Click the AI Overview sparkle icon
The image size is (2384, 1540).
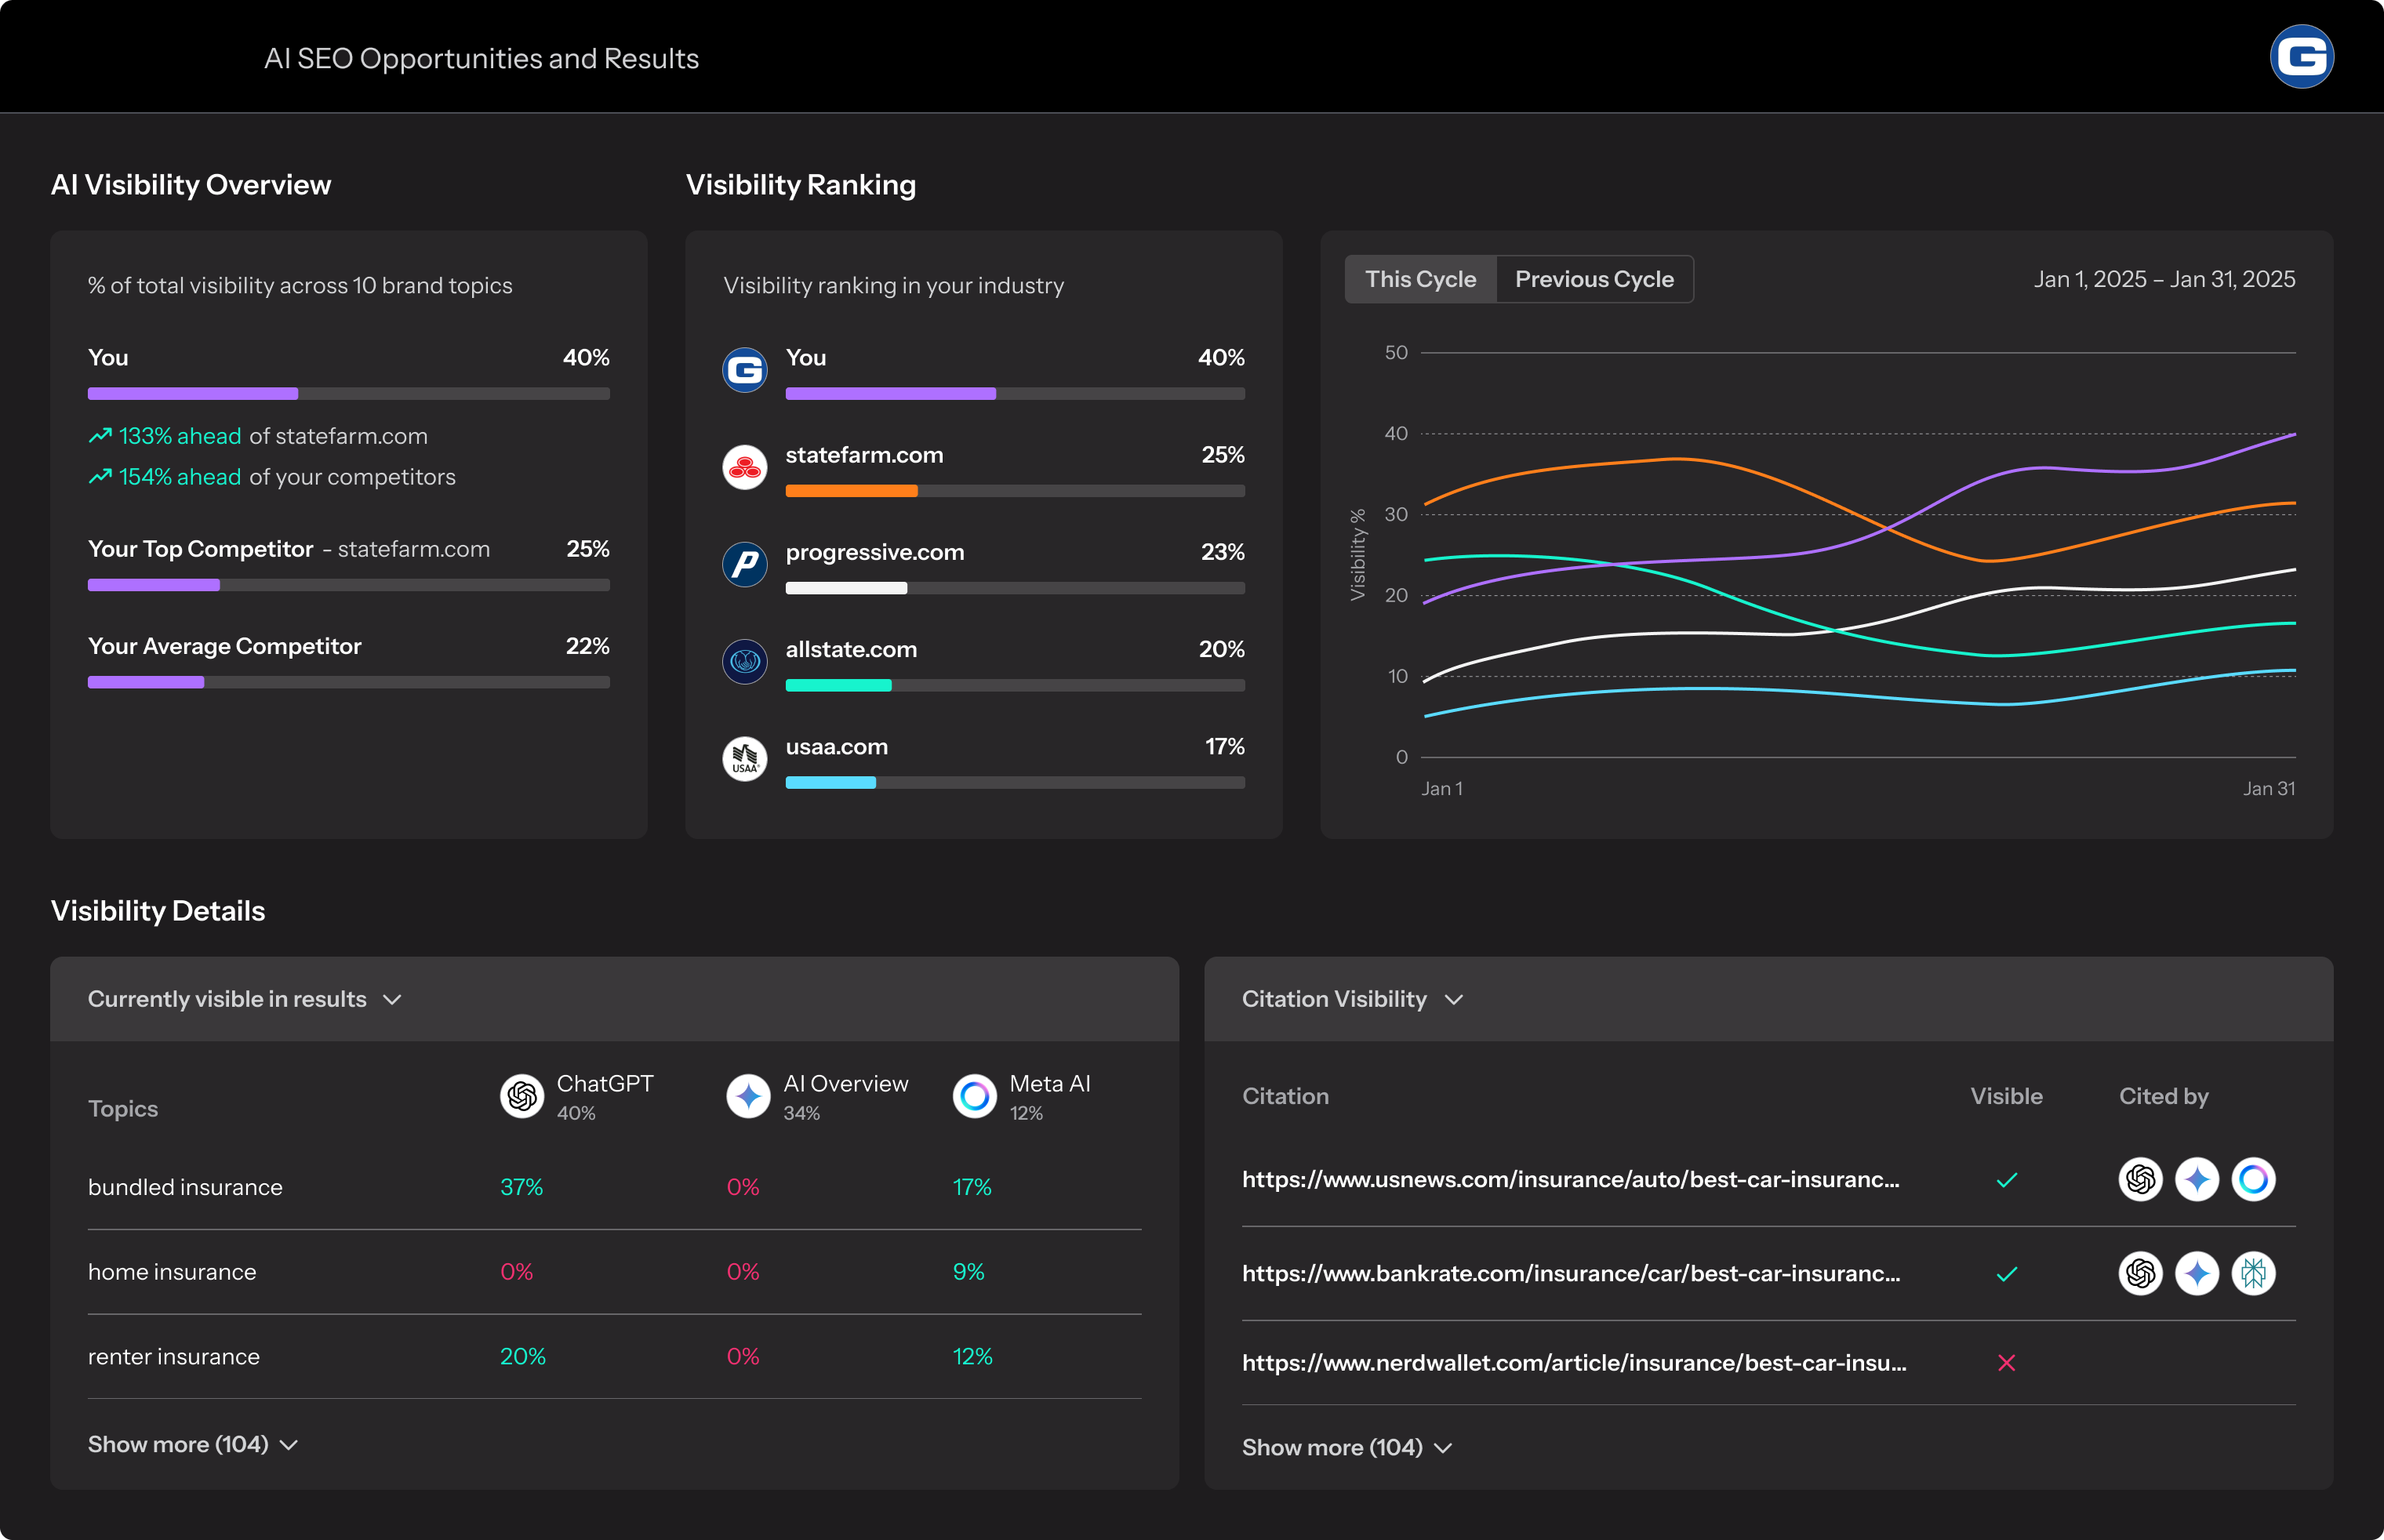pyautogui.click(x=747, y=1097)
